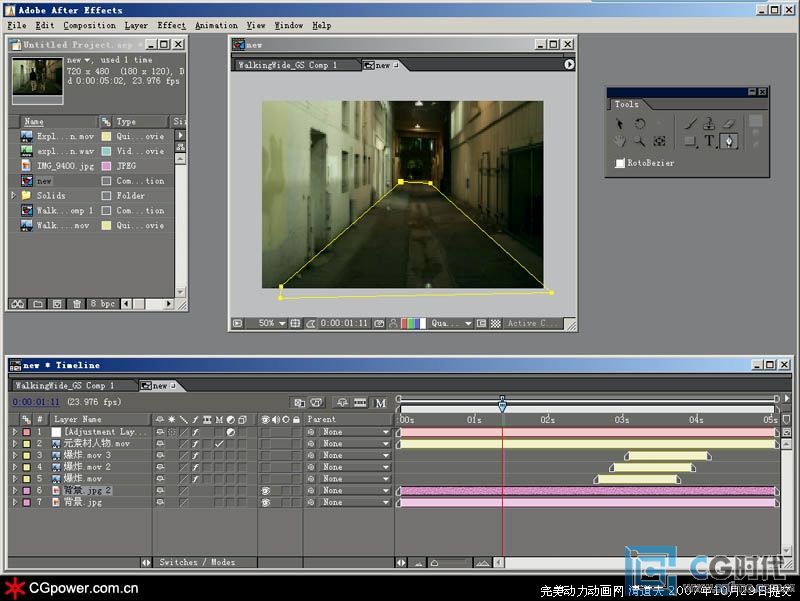Select the Type tool
This screenshot has height=601, width=800.
(709, 141)
